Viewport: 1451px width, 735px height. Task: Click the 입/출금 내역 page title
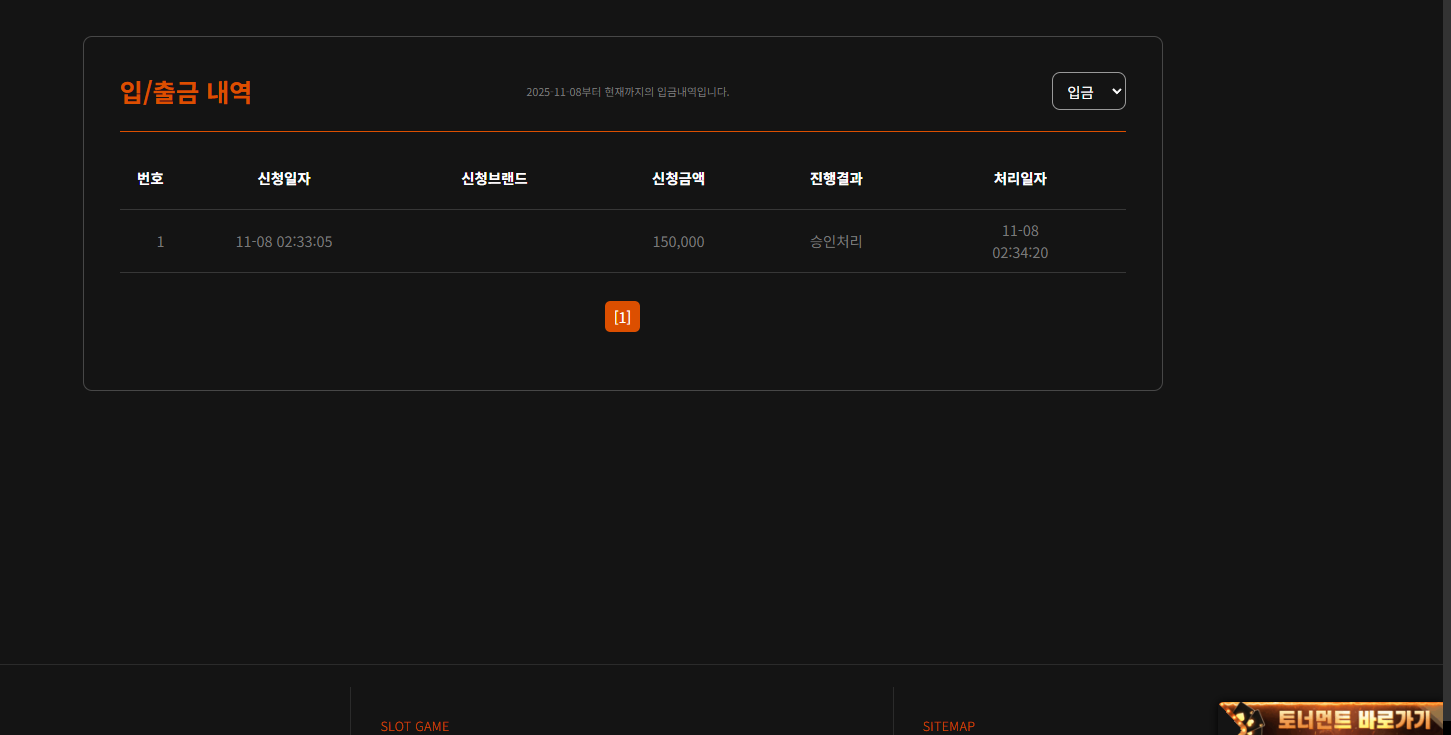pyautogui.click(x=186, y=92)
